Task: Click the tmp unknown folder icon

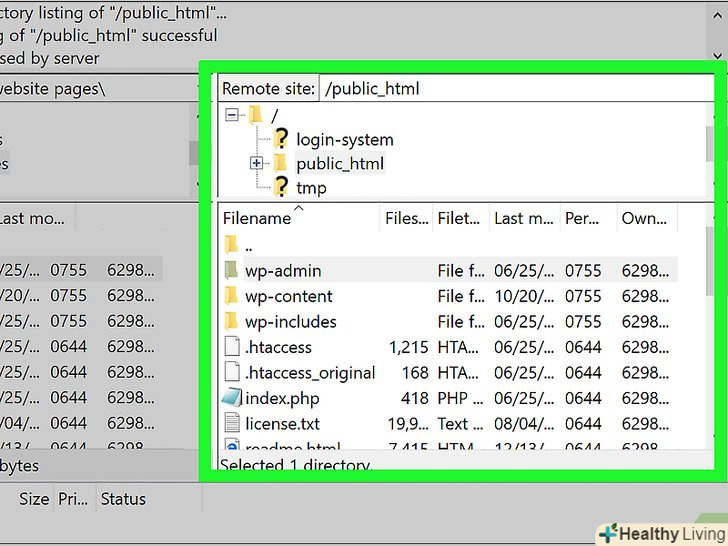Action: [x=280, y=187]
